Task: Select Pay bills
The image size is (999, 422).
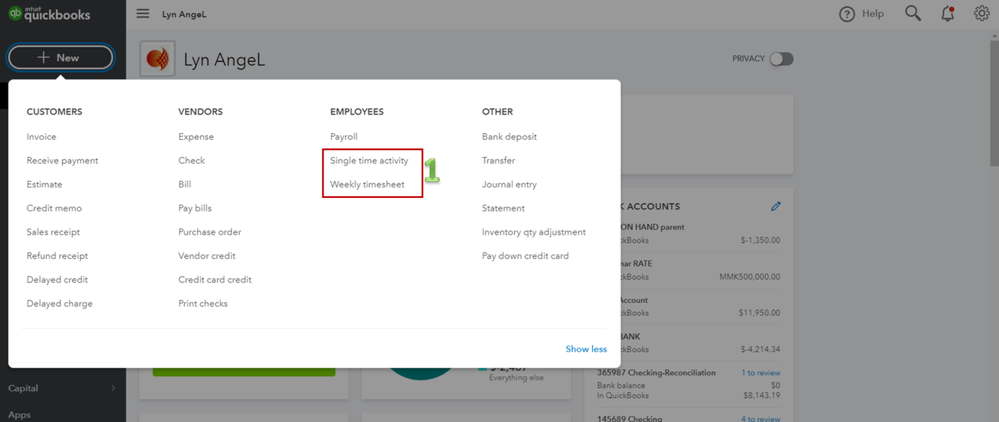Action: click(195, 208)
